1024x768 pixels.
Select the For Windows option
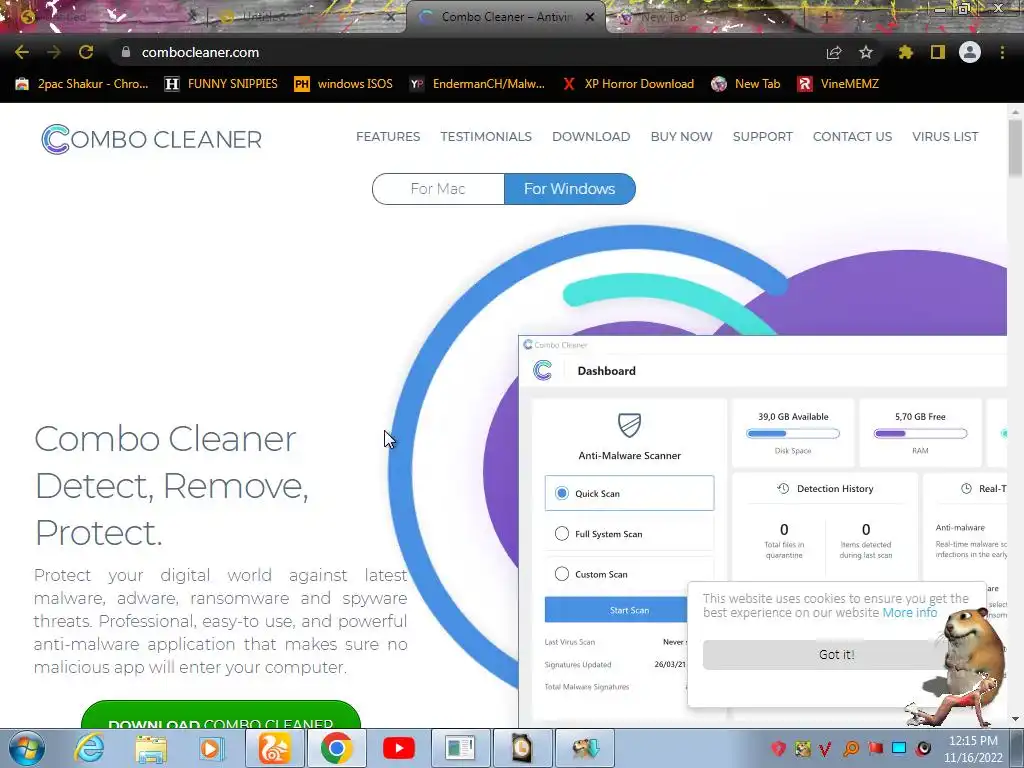(569, 189)
